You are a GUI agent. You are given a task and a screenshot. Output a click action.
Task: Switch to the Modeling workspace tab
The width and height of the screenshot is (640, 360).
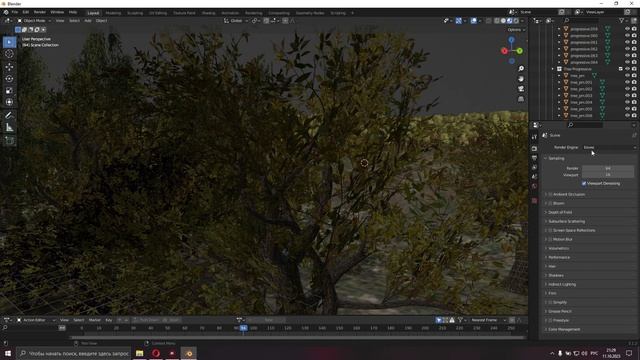(113, 13)
